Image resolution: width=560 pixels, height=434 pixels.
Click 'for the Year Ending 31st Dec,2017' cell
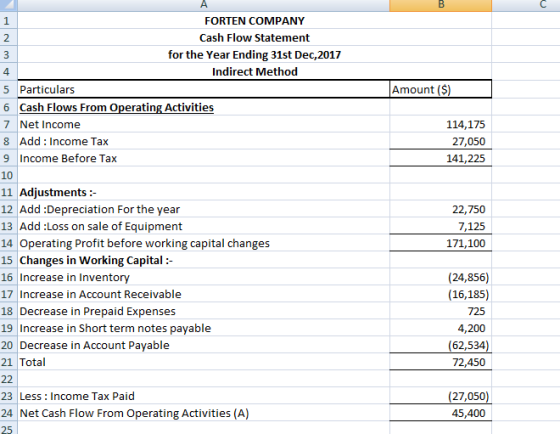[x=254, y=55]
